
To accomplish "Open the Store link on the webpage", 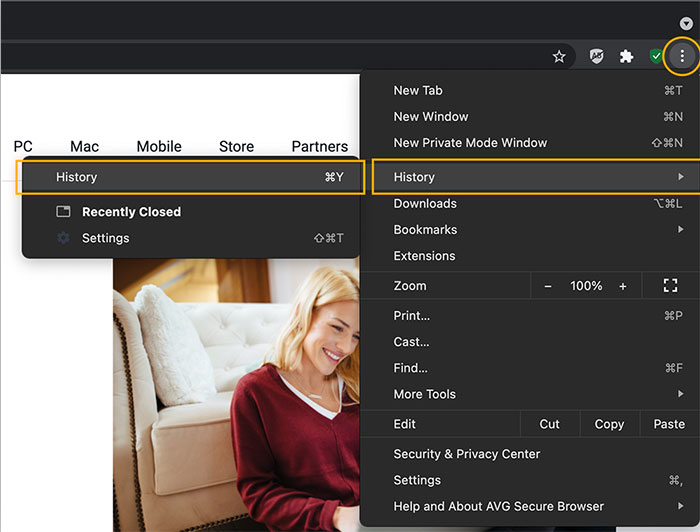I will 236,146.
